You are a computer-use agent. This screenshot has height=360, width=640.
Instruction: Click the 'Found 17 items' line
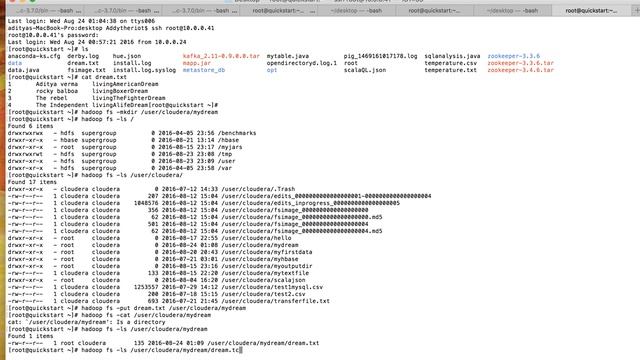tap(32, 182)
